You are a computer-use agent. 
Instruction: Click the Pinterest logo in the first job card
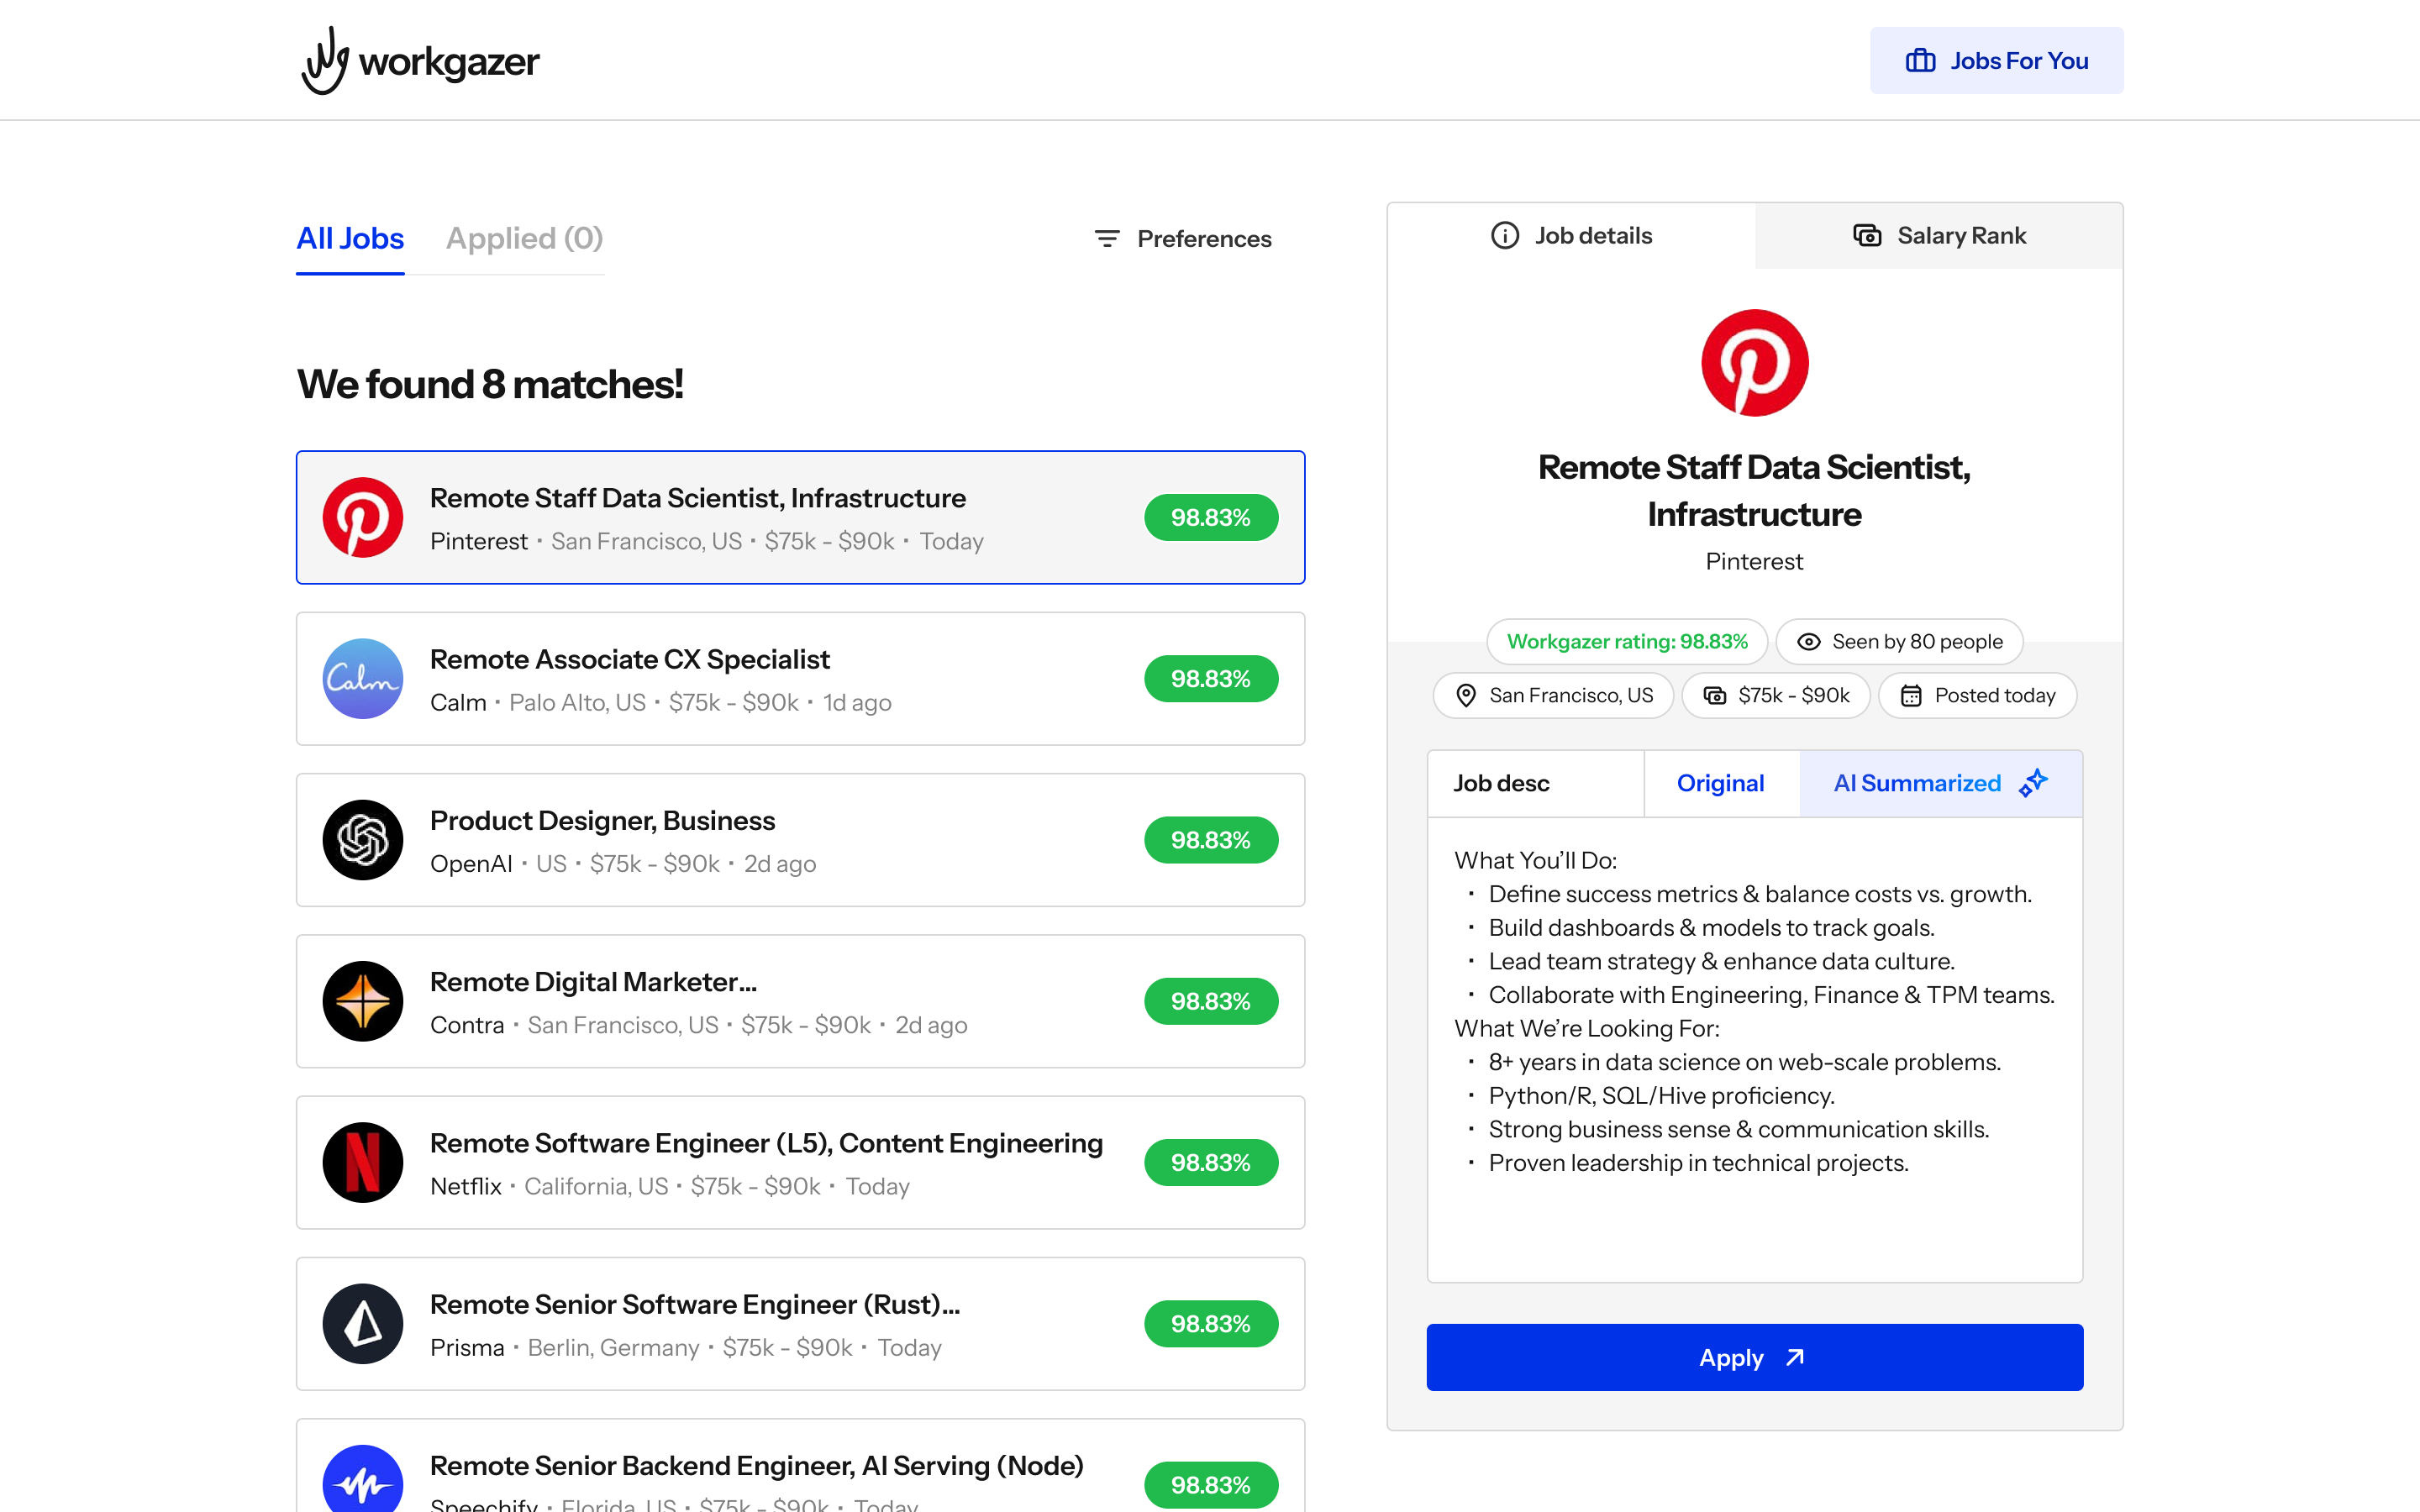click(363, 517)
